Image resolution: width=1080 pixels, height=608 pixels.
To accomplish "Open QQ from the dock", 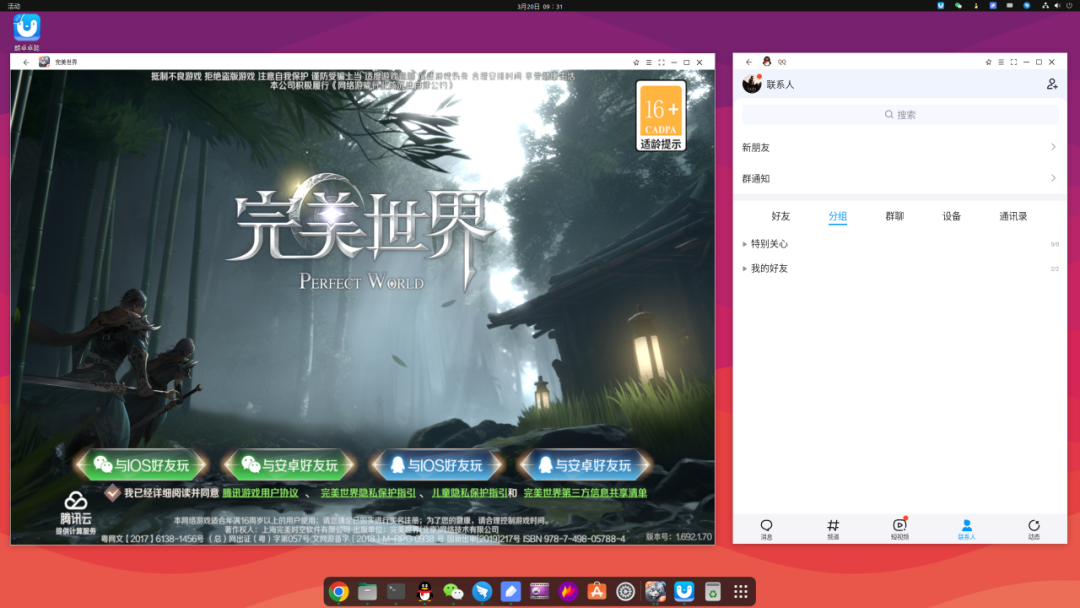I will click(424, 591).
